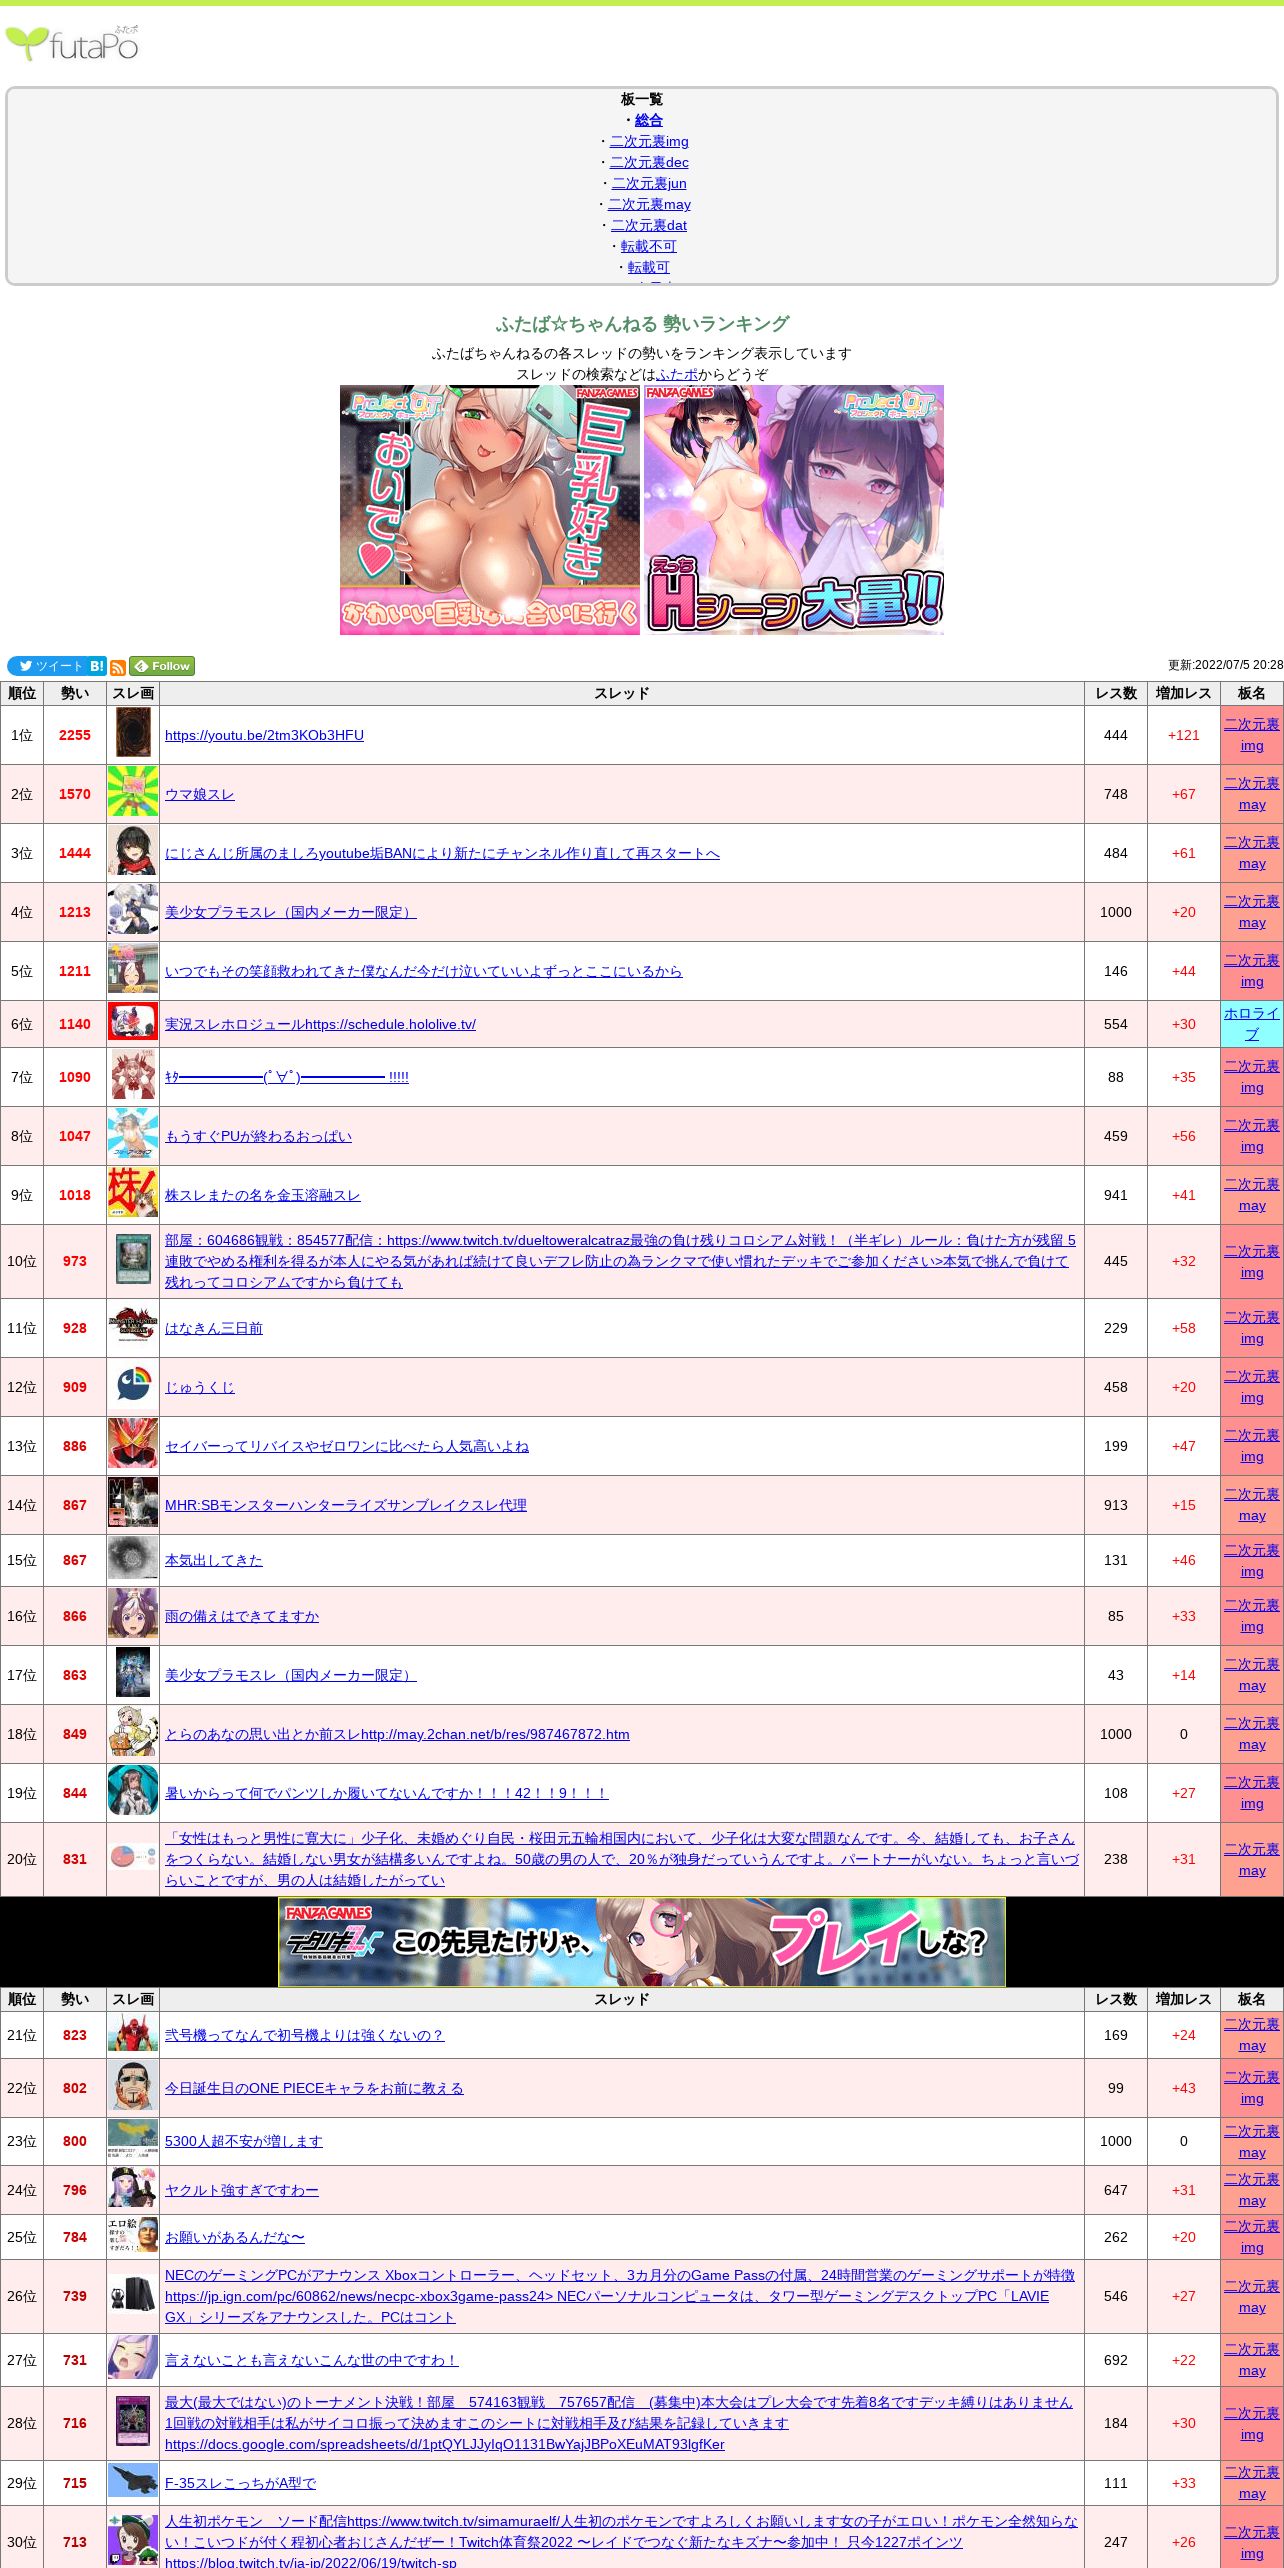
Task: Open the 転載不可 board link
Action: 649,246
